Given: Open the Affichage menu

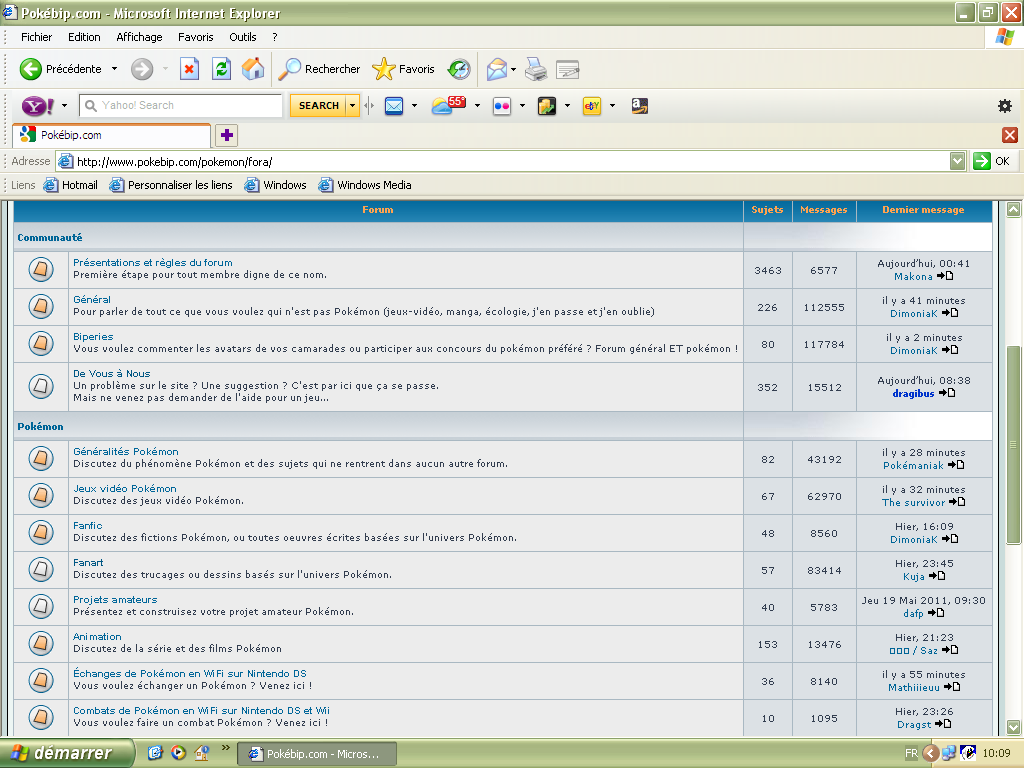Looking at the screenshot, I should (x=139, y=37).
